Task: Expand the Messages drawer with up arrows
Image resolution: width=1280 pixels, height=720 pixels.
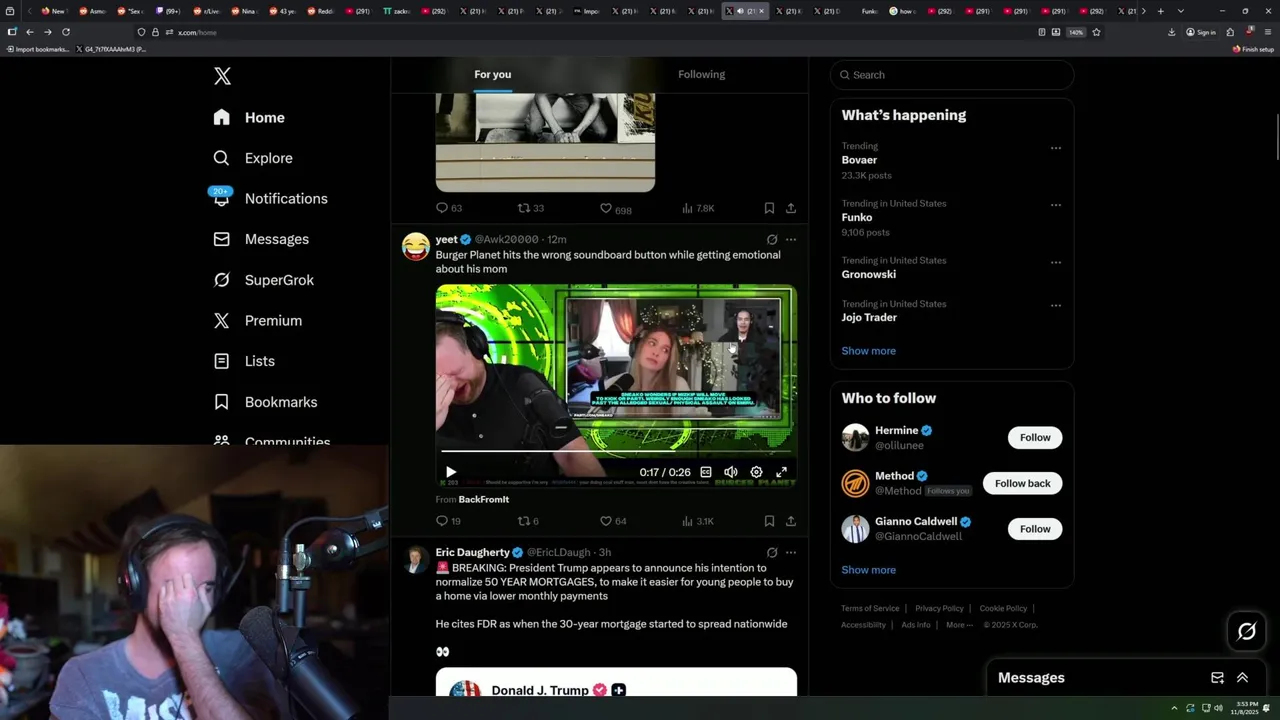Action: pos(1243,678)
